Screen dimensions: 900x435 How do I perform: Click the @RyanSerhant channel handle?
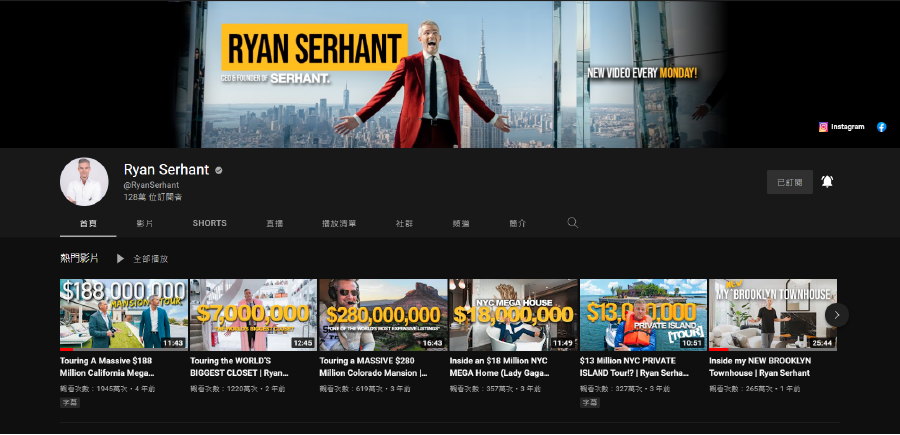152,185
